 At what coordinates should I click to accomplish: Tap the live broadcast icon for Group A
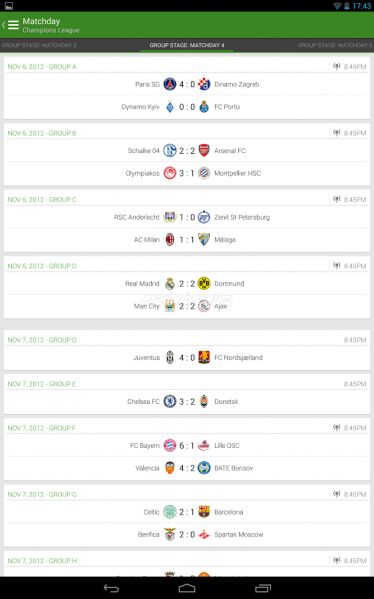pyautogui.click(x=336, y=66)
